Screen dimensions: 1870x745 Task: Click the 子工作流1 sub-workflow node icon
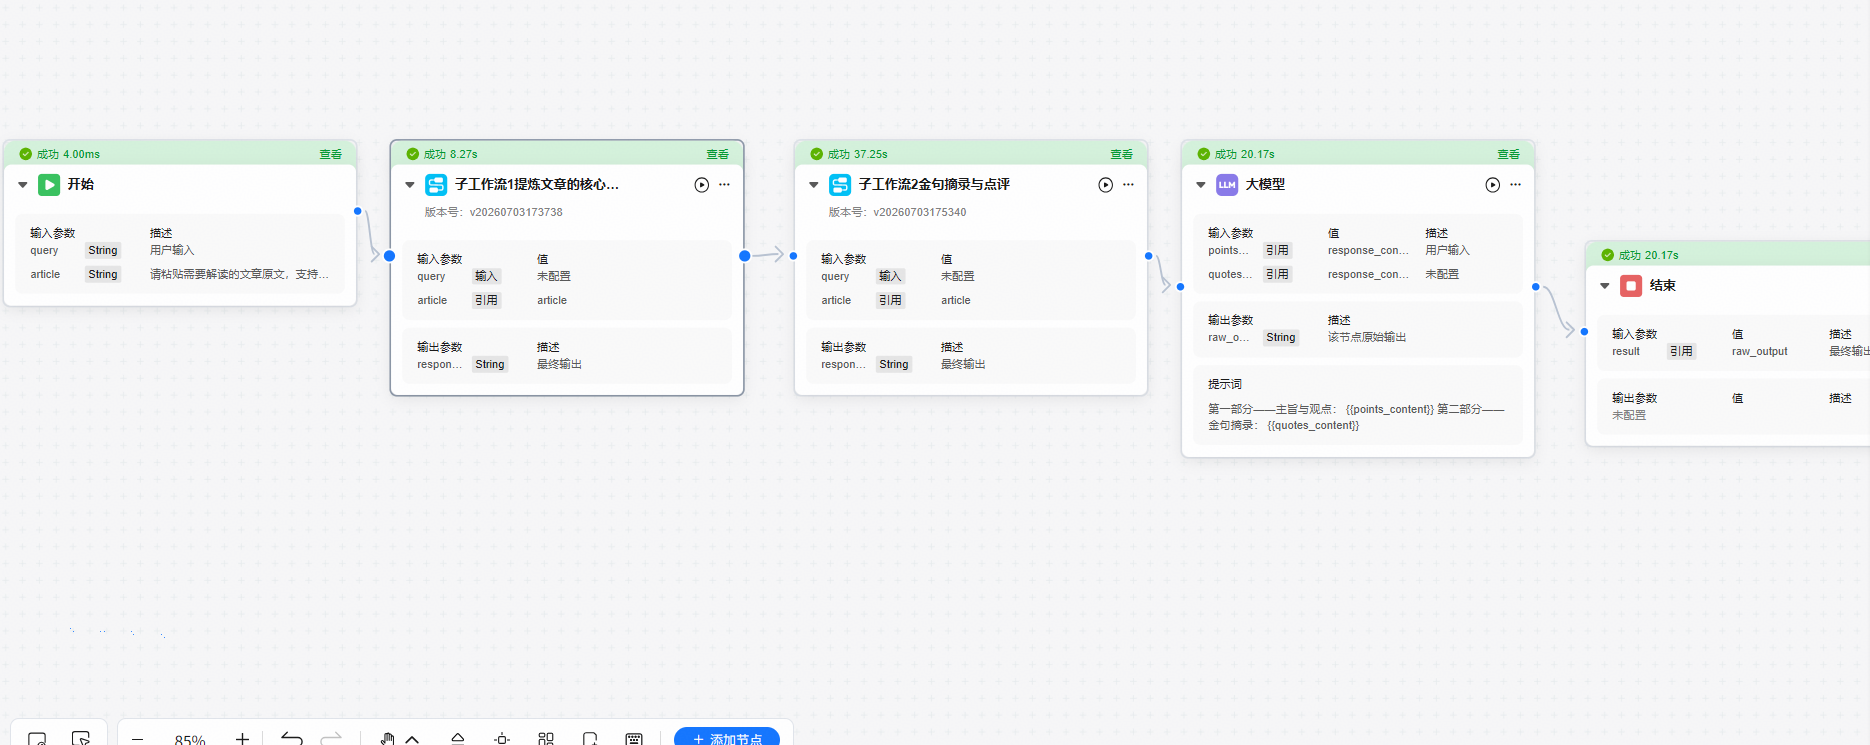tap(436, 185)
